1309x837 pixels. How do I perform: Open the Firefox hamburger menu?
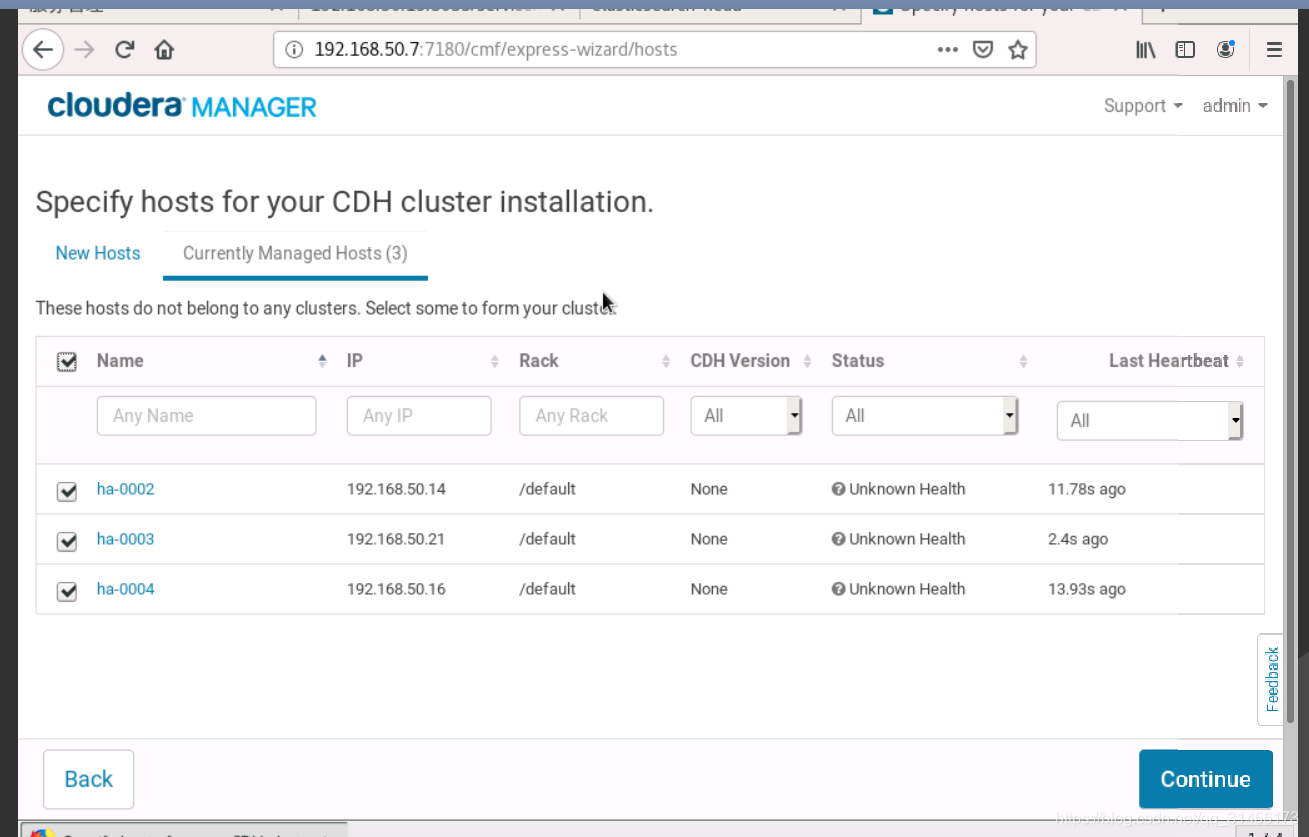tap(1274, 49)
